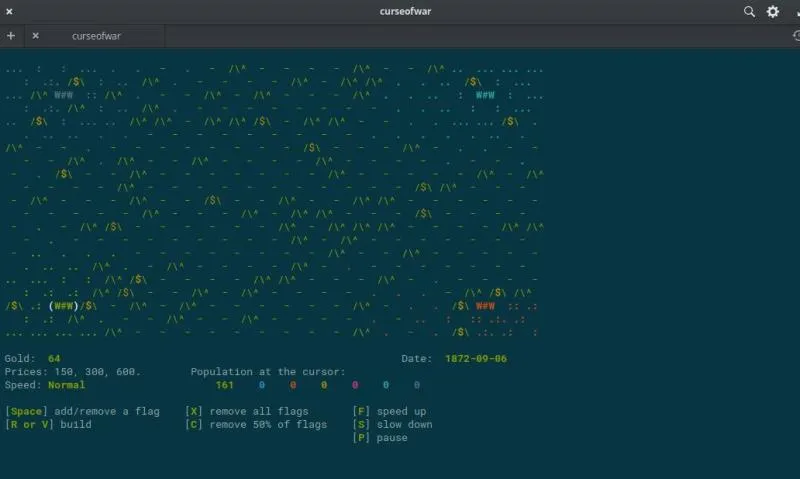Screen dimensions: 800x479
Task: Click the Speed value Normal
Action: [x=66, y=385]
